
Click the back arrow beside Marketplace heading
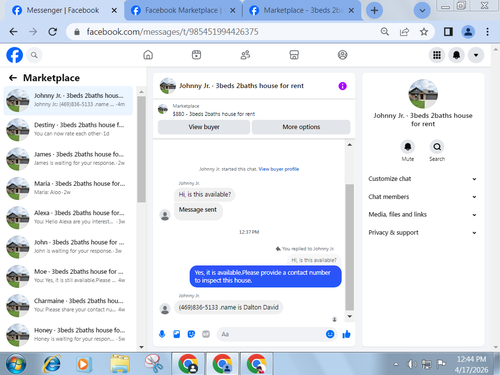point(13,78)
